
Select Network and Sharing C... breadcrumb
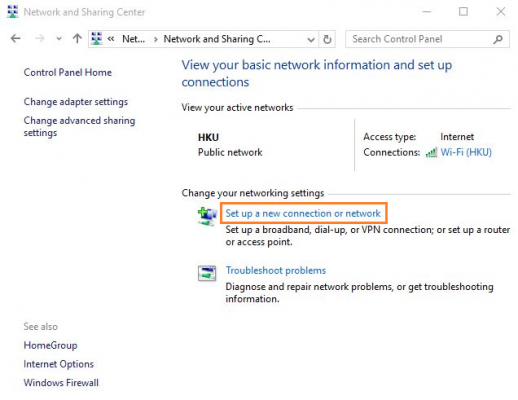217,39
